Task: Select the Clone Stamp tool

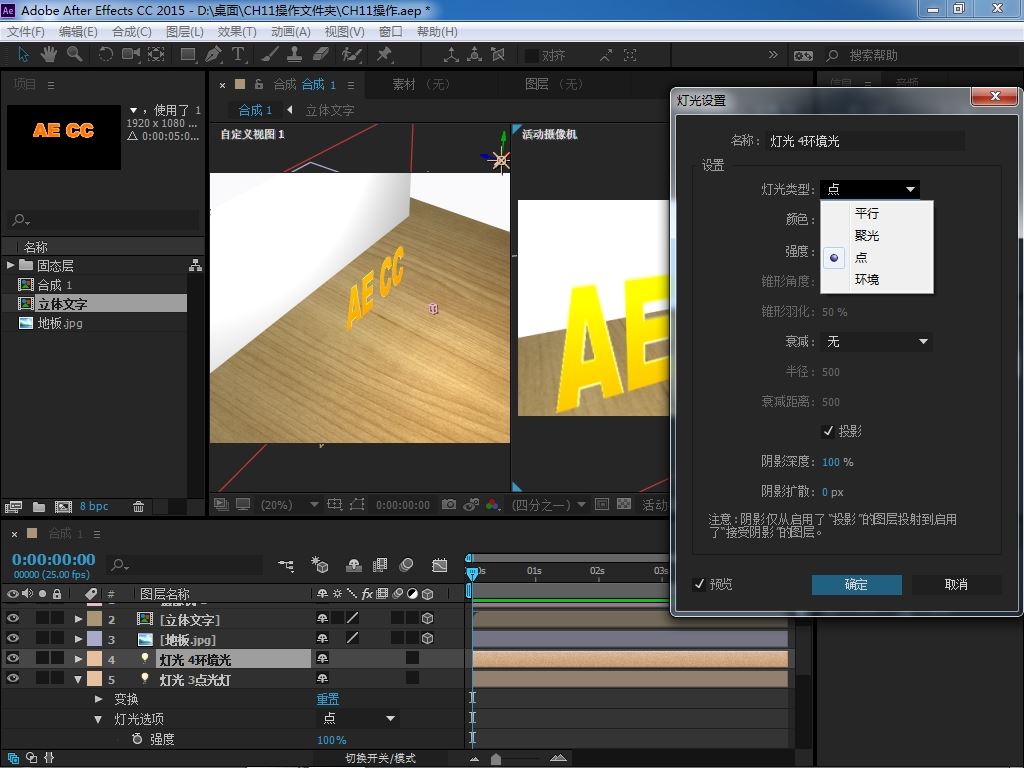Action: [295, 55]
